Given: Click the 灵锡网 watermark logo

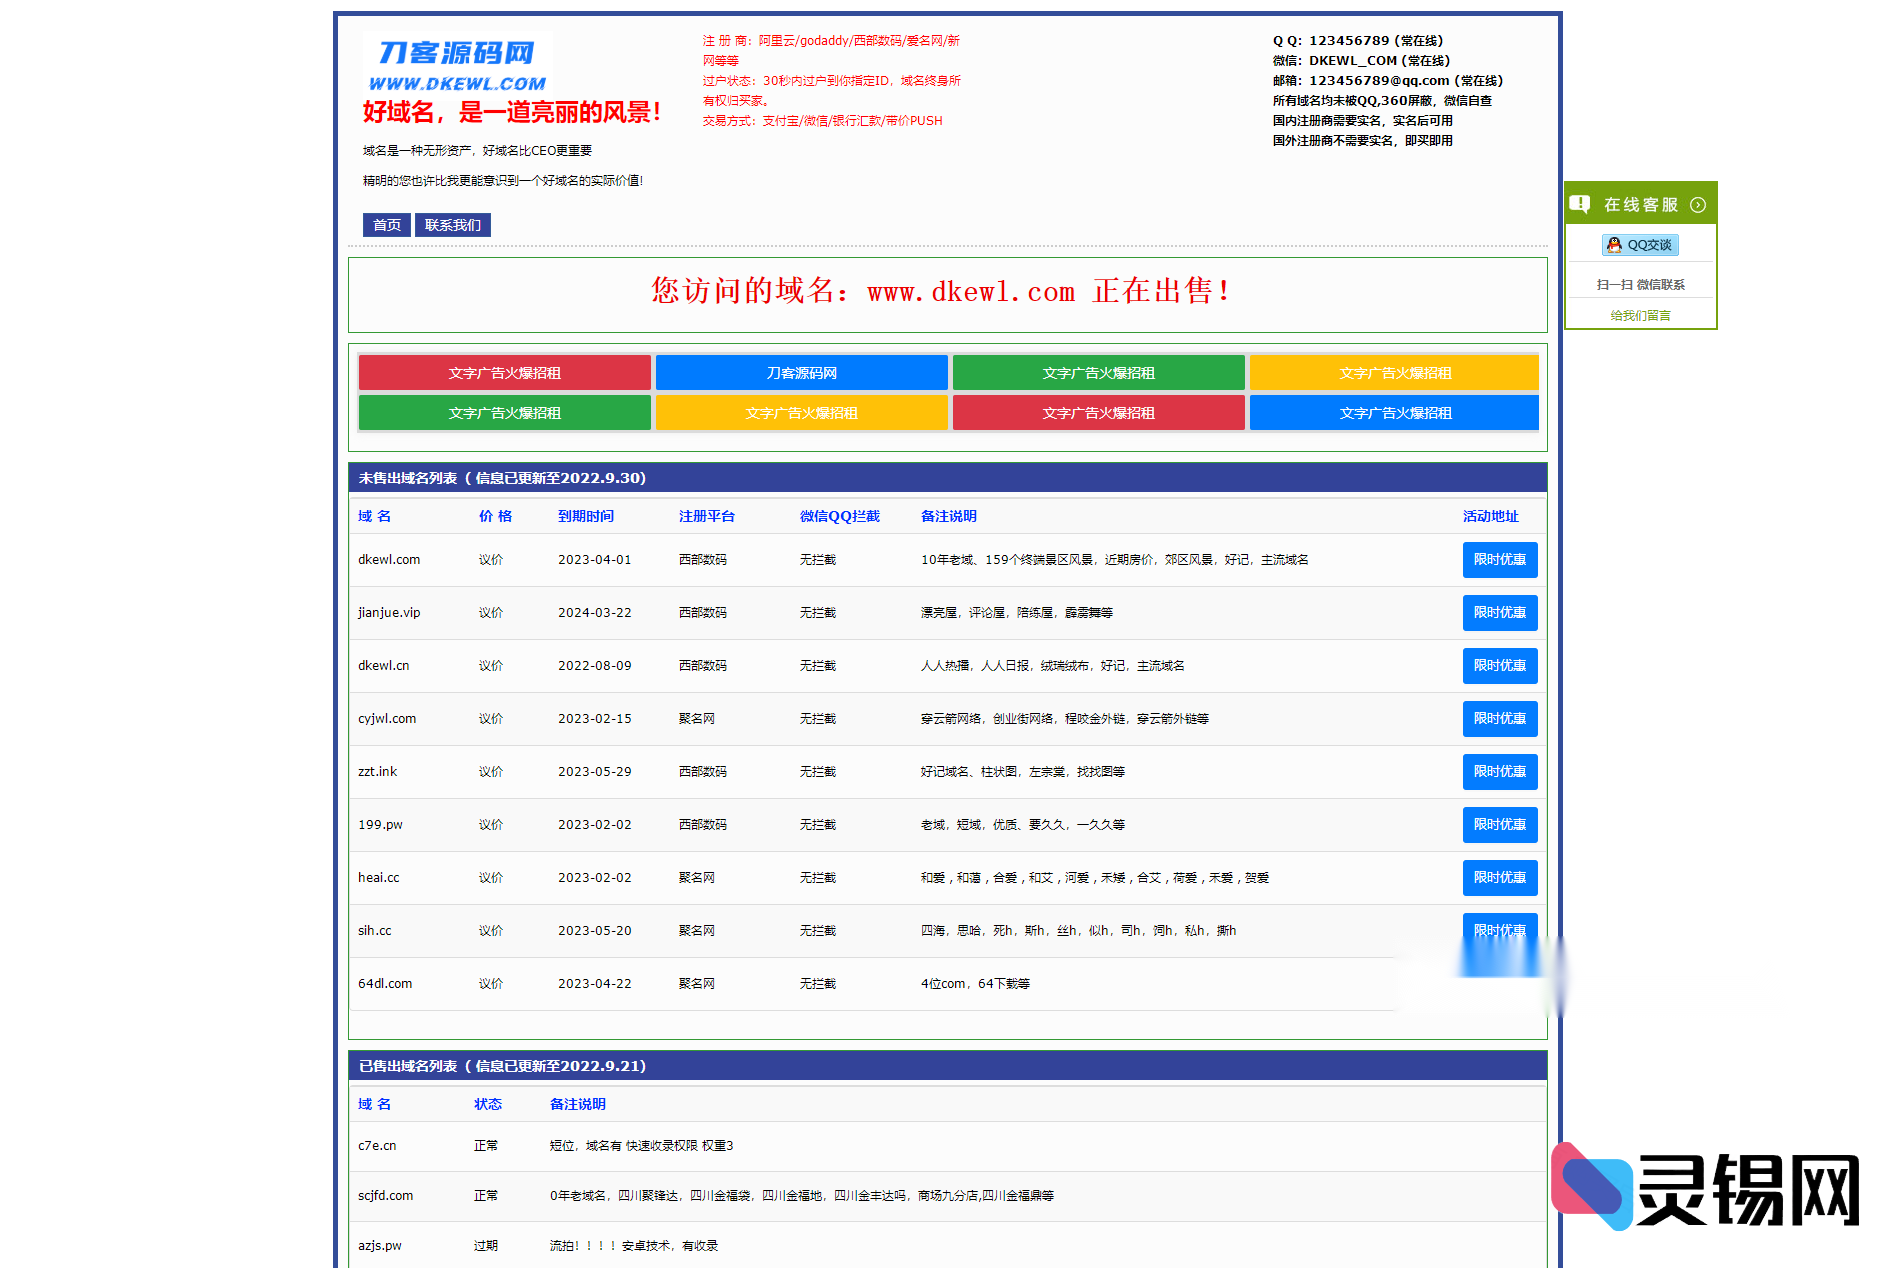Looking at the screenshot, I should click(1706, 1188).
